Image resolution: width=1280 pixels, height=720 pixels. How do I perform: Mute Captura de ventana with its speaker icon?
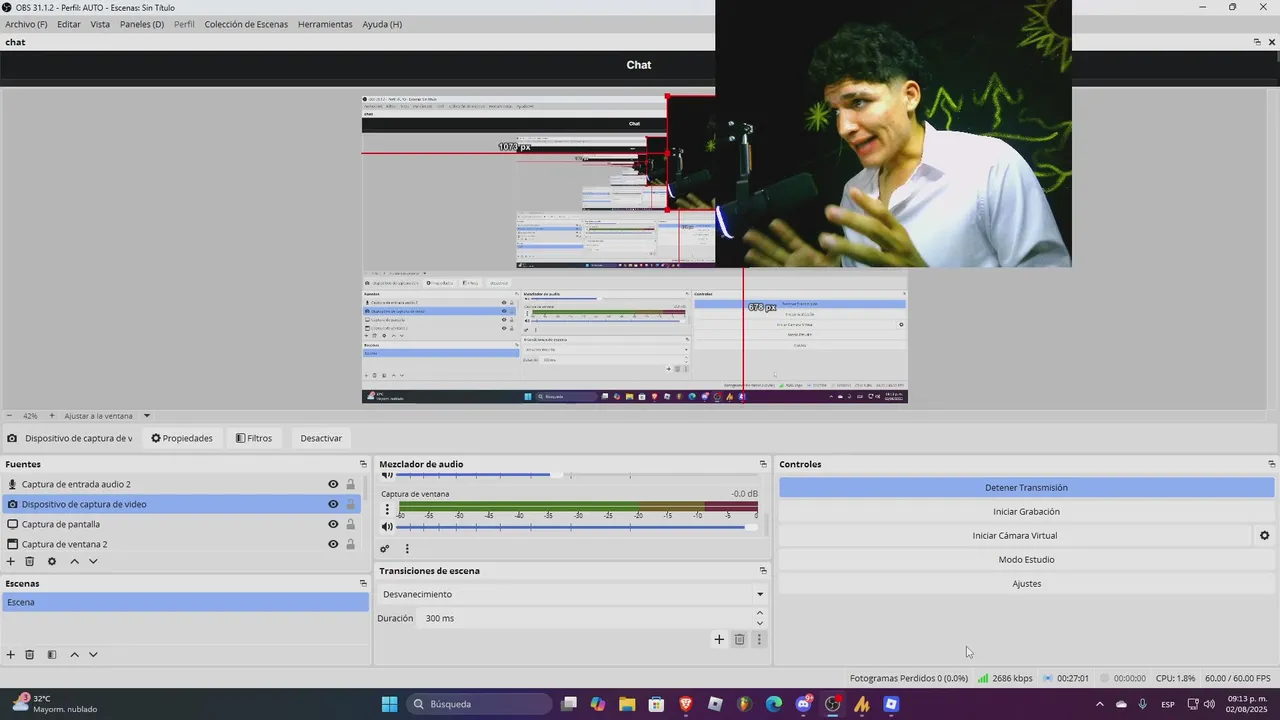(x=387, y=527)
